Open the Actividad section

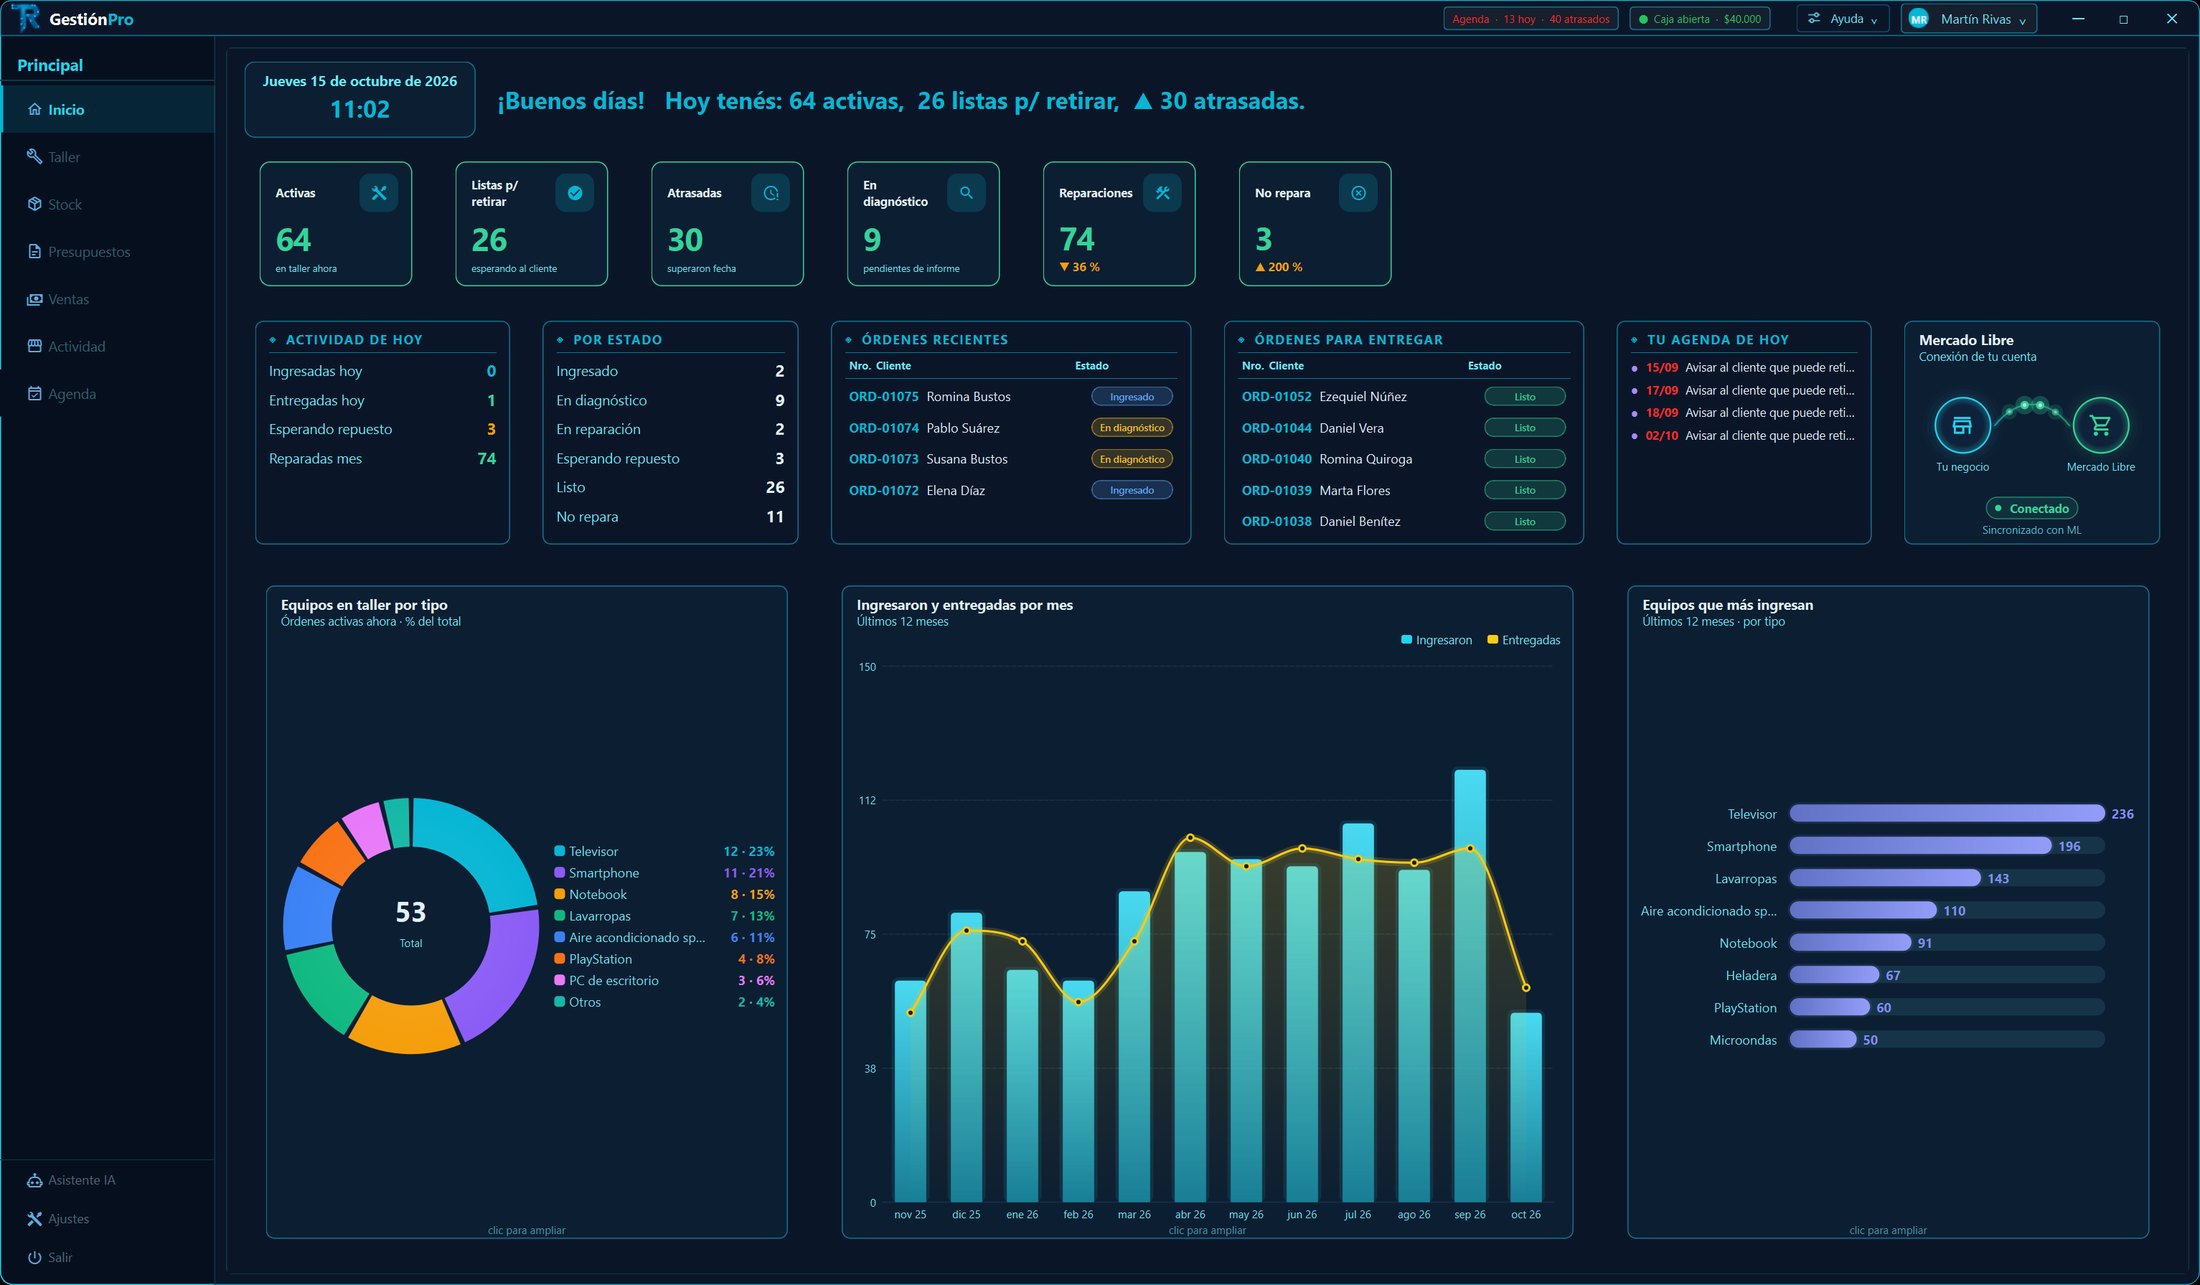point(108,346)
